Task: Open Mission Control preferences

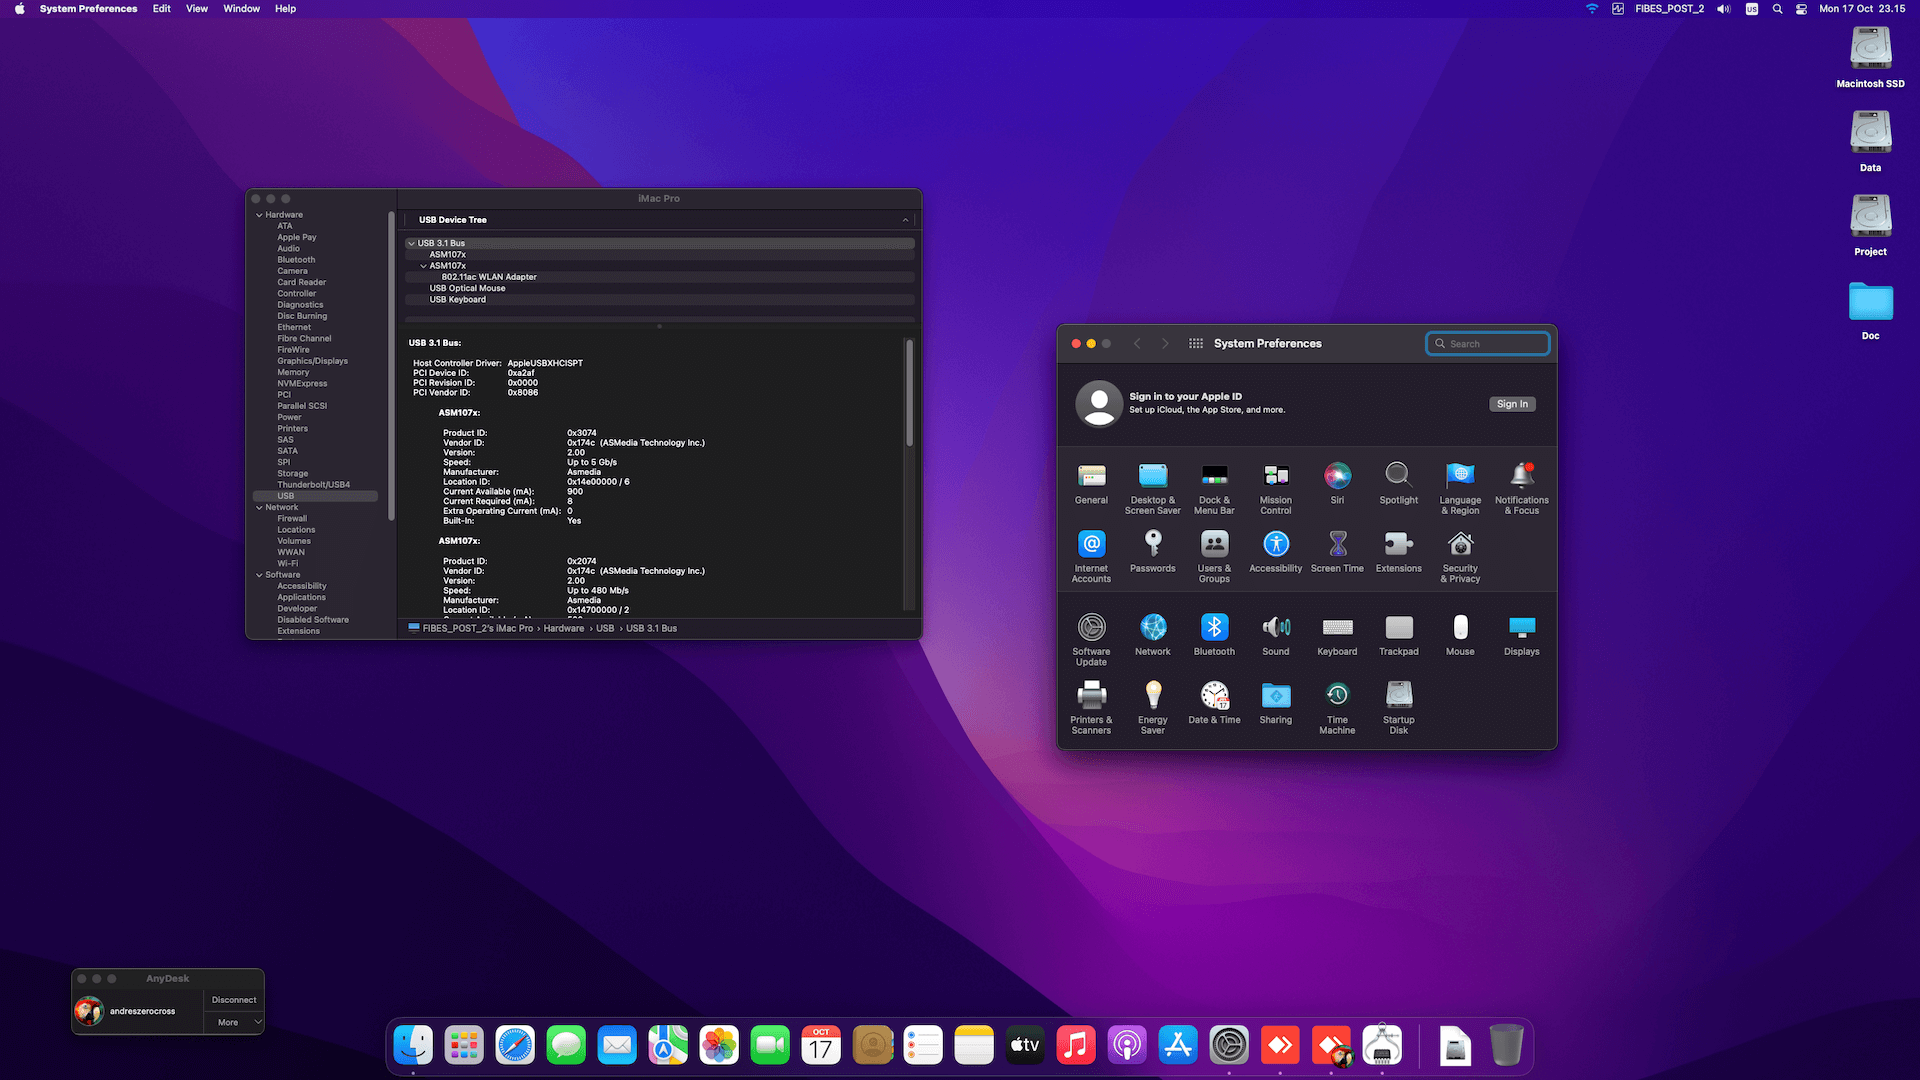Action: point(1276,488)
